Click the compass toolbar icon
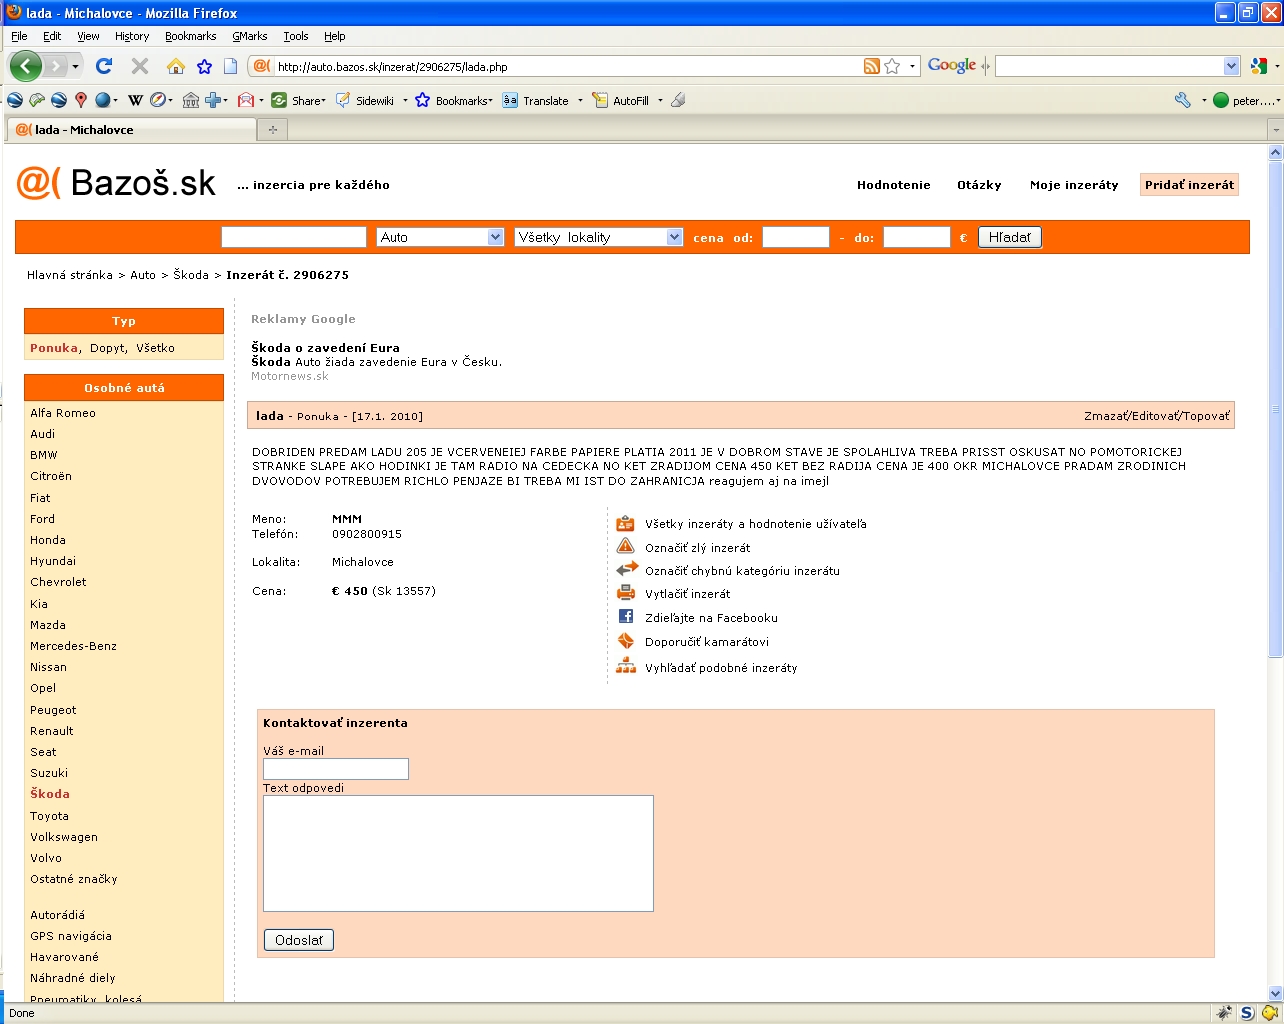Viewport: 1284px width, 1024px height. pos(158,100)
